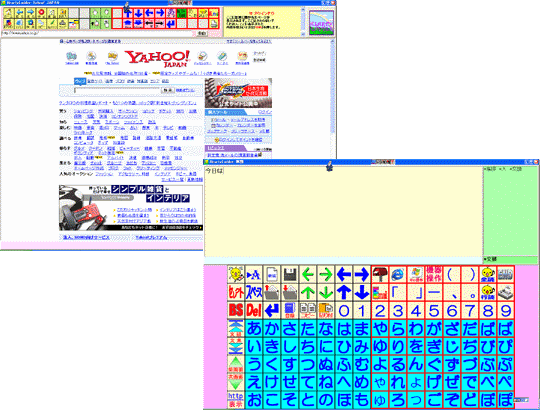Click the thin green down arrow key

pyautogui.click(x=326, y=292)
